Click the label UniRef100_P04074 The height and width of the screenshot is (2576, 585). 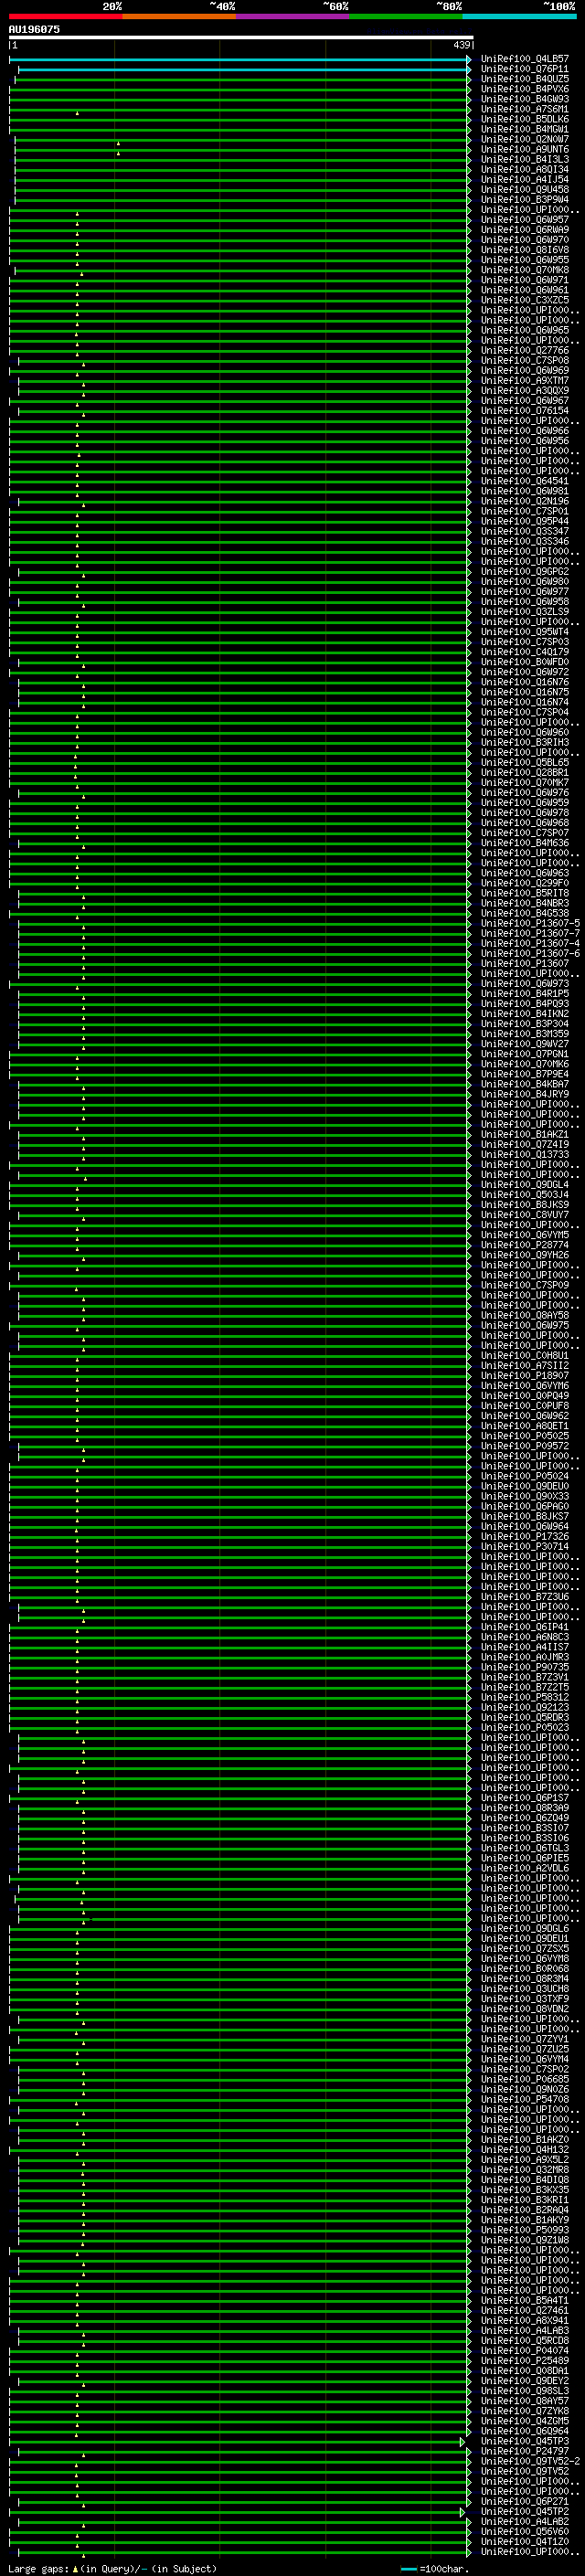(x=525, y=2351)
